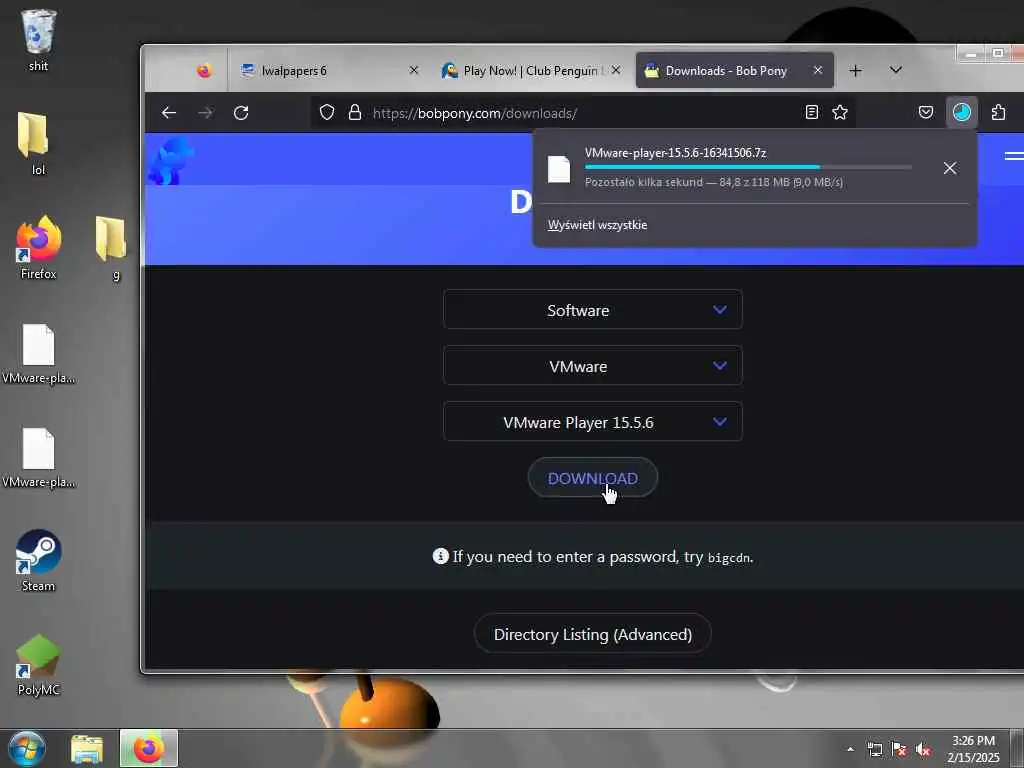View site security via padlock icon

coord(355,113)
